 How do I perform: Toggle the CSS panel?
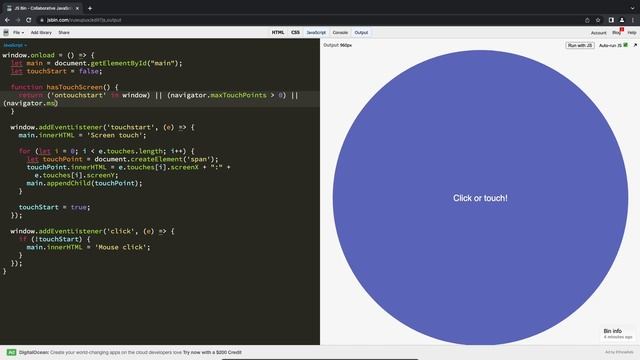(296, 32)
